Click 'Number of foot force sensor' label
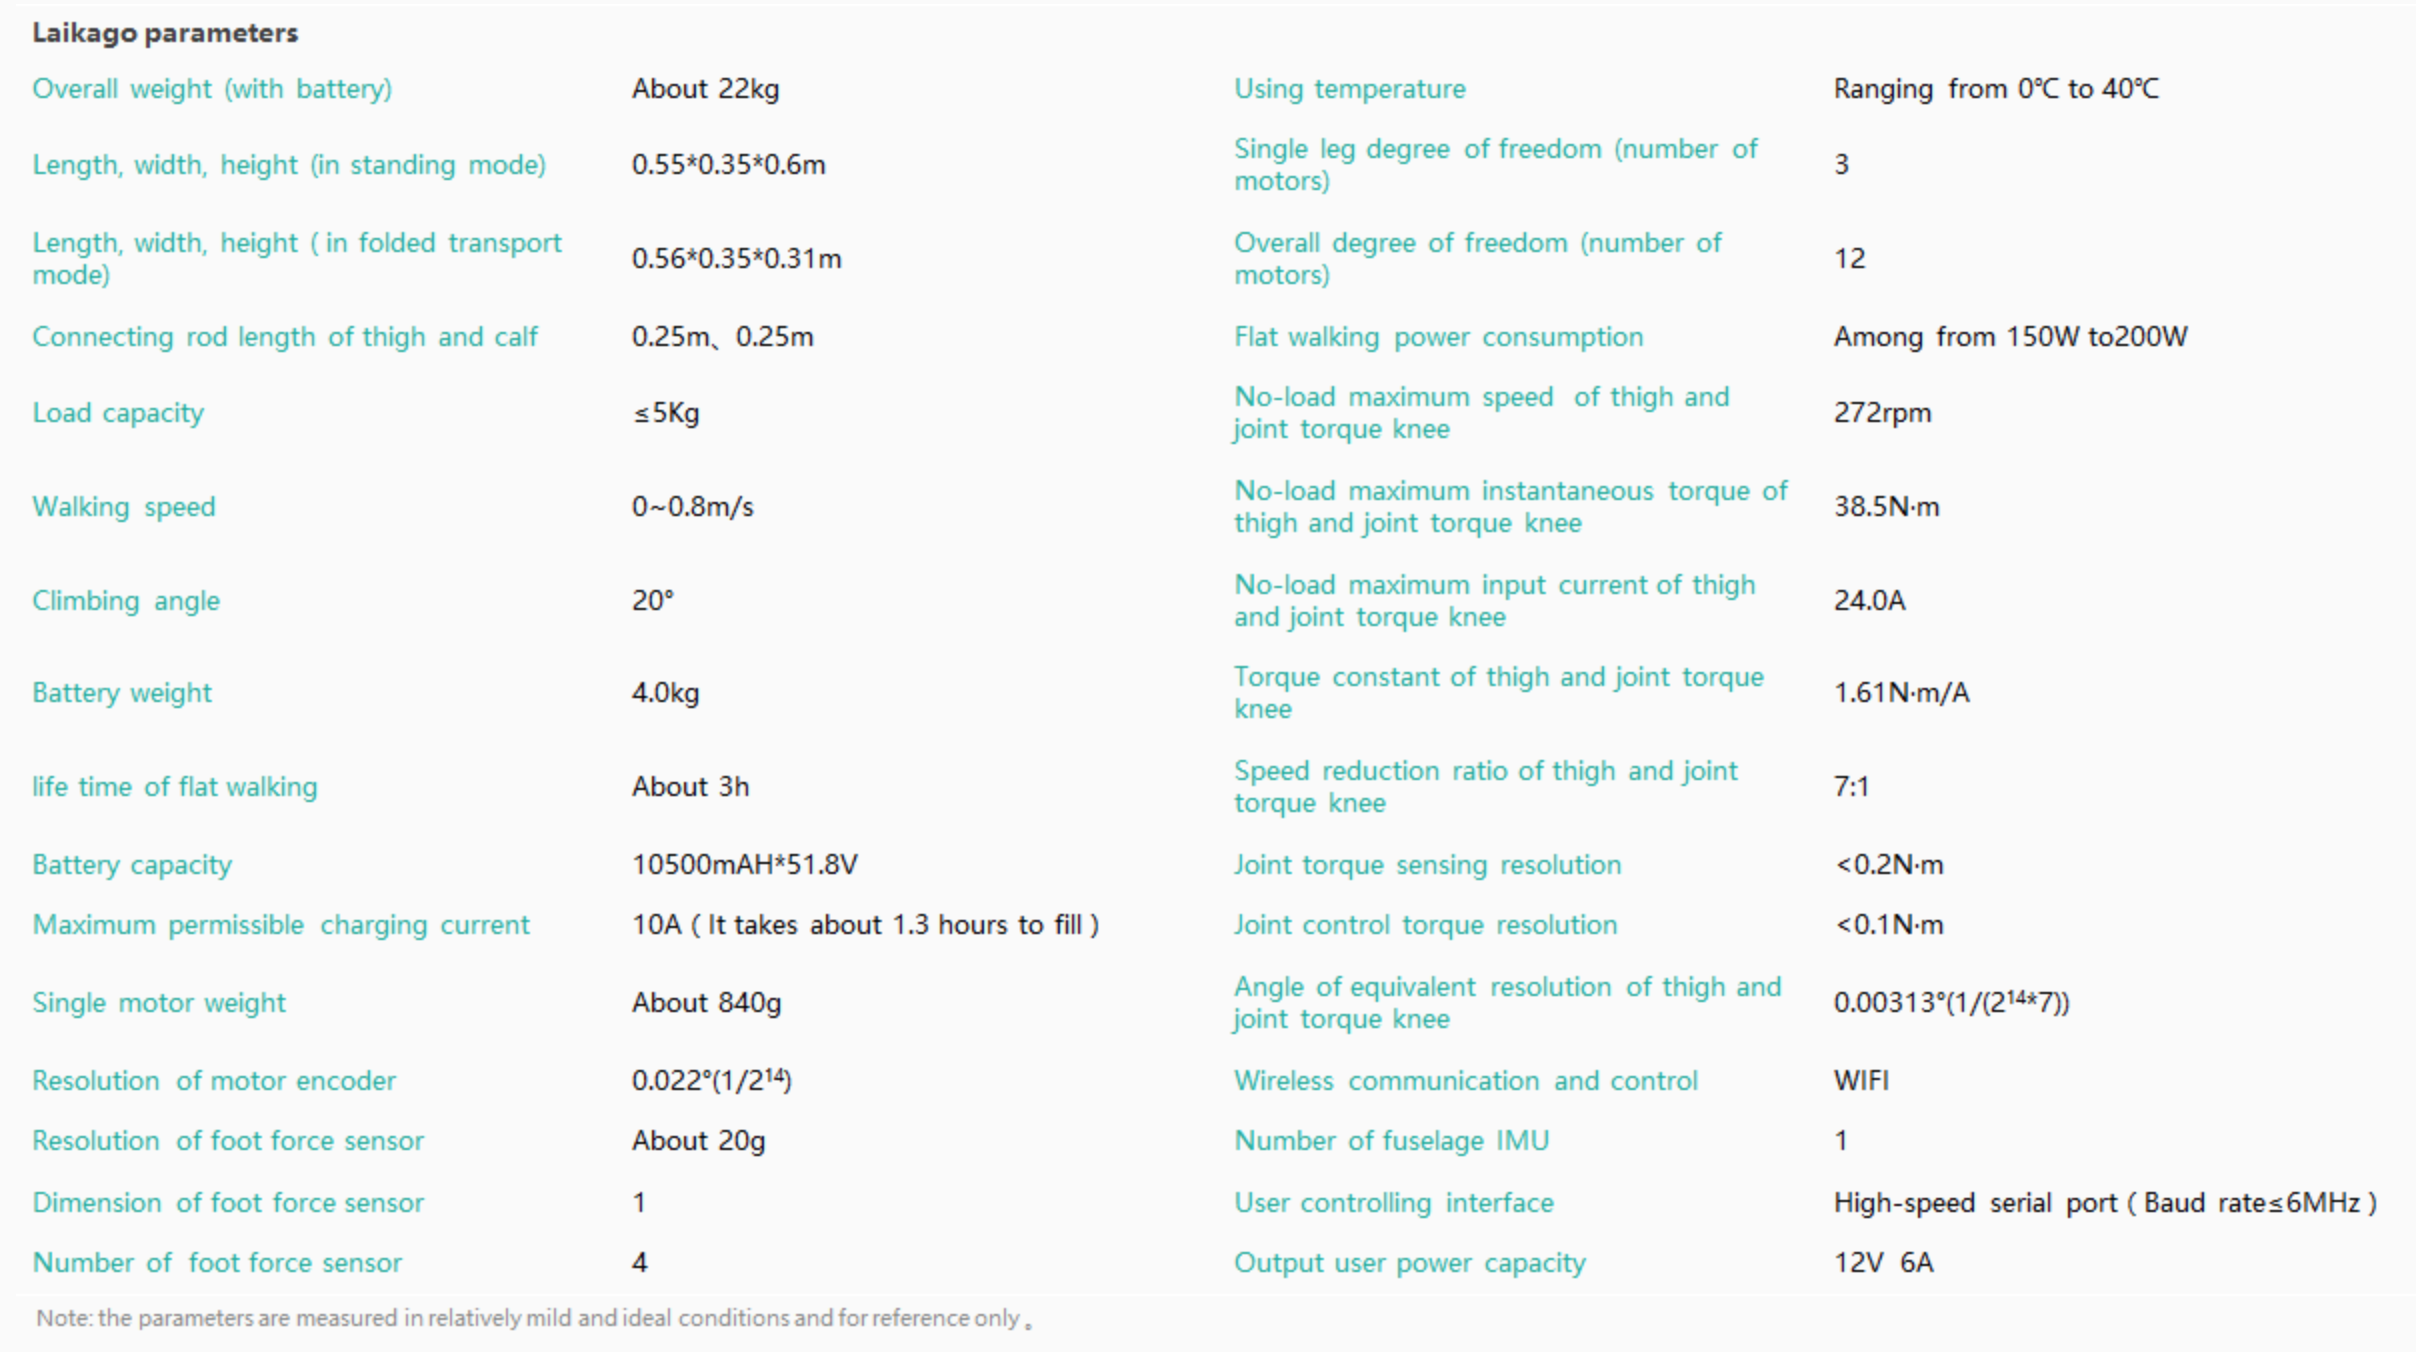 pyautogui.click(x=217, y=1263)
